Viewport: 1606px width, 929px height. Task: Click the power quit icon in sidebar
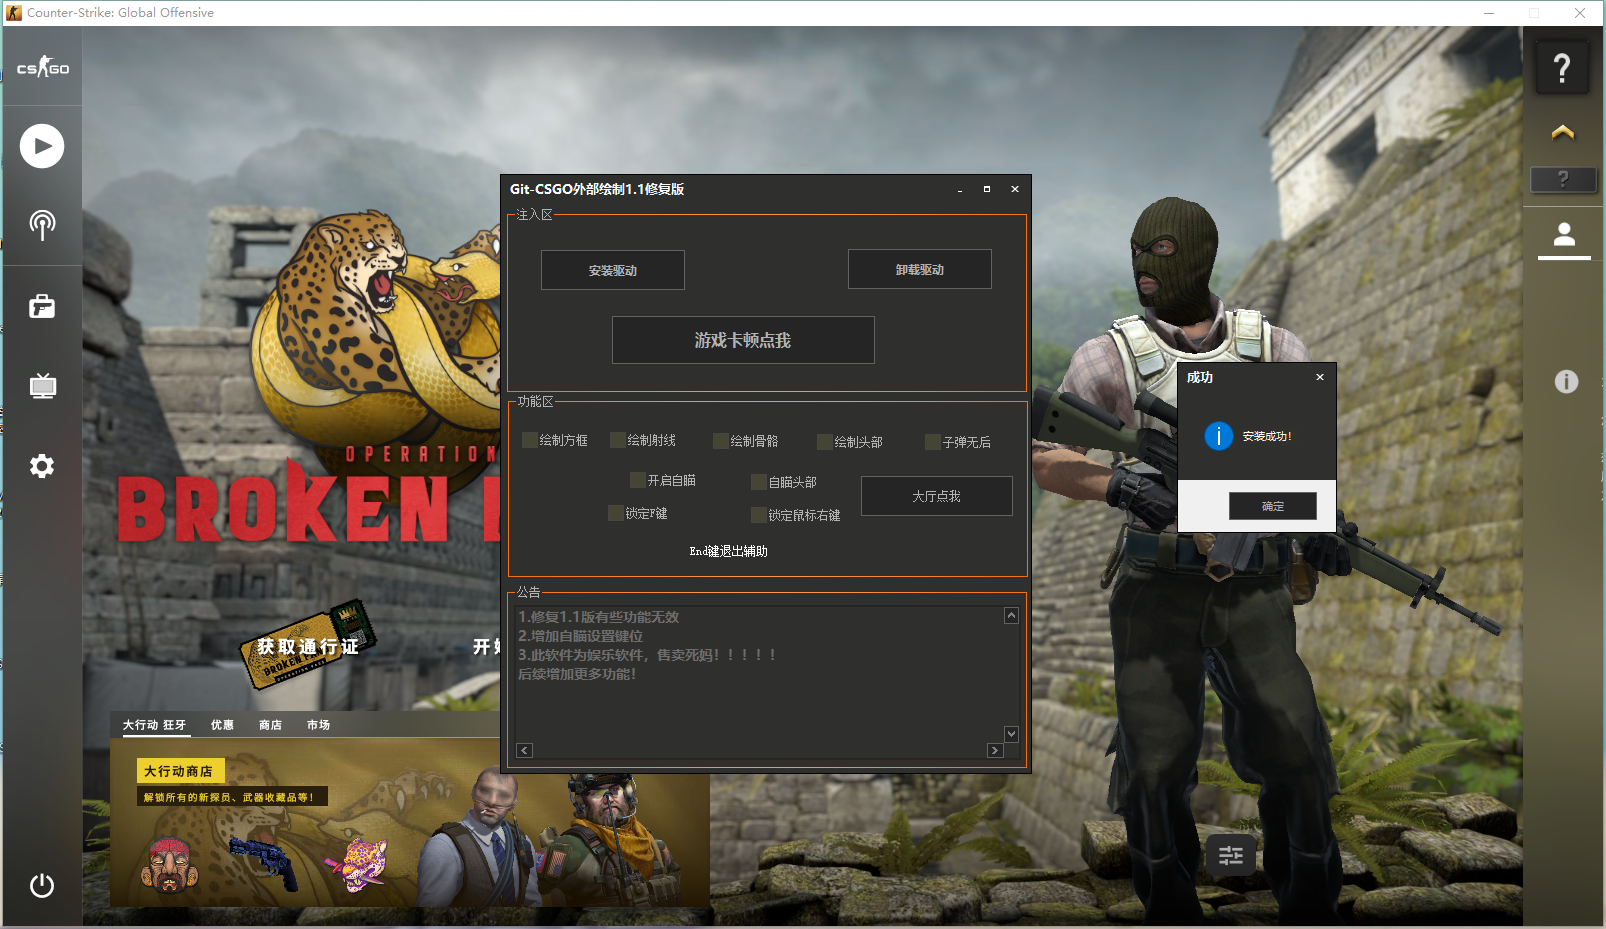[x=41, y=885]
